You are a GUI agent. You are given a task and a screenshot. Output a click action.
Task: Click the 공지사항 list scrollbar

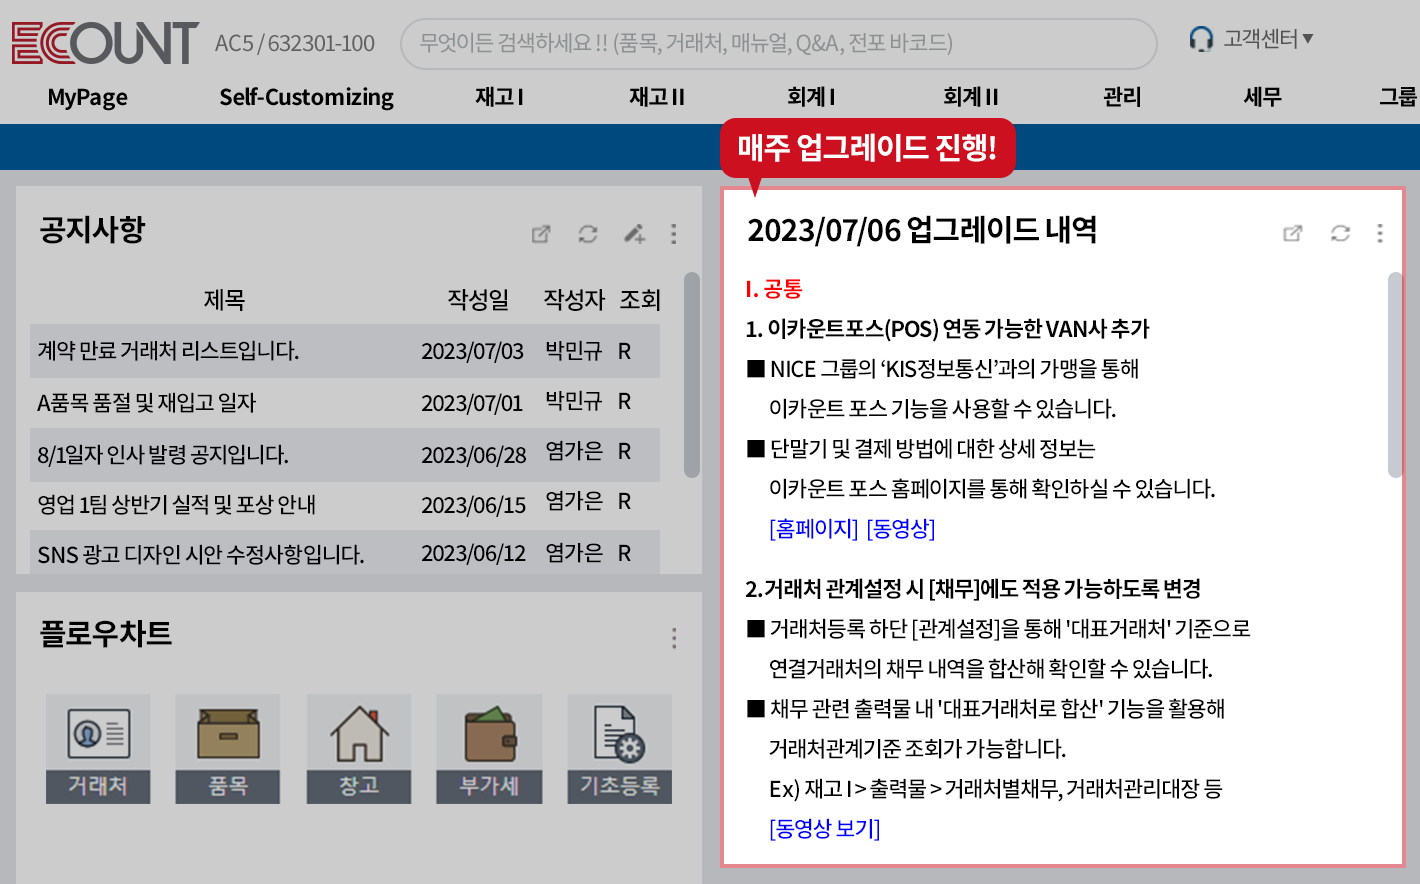point(691,375)
